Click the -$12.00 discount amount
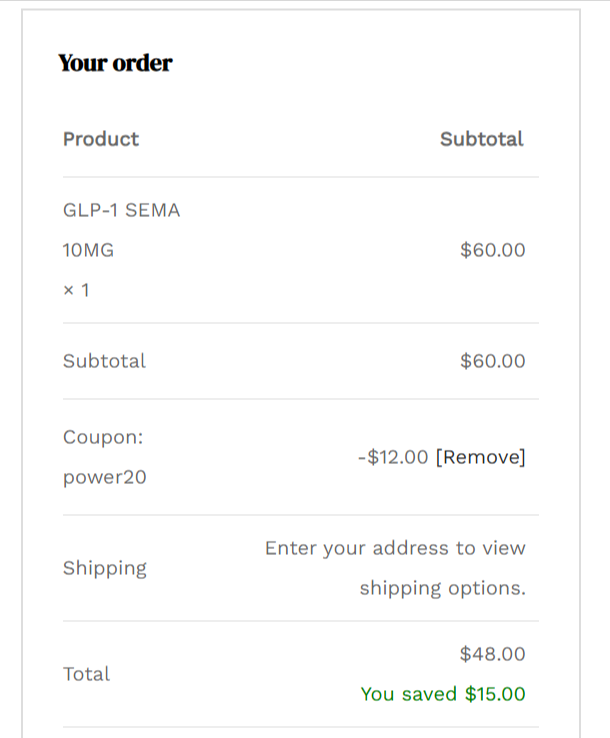The image size is (610, 738). [393, 457]
